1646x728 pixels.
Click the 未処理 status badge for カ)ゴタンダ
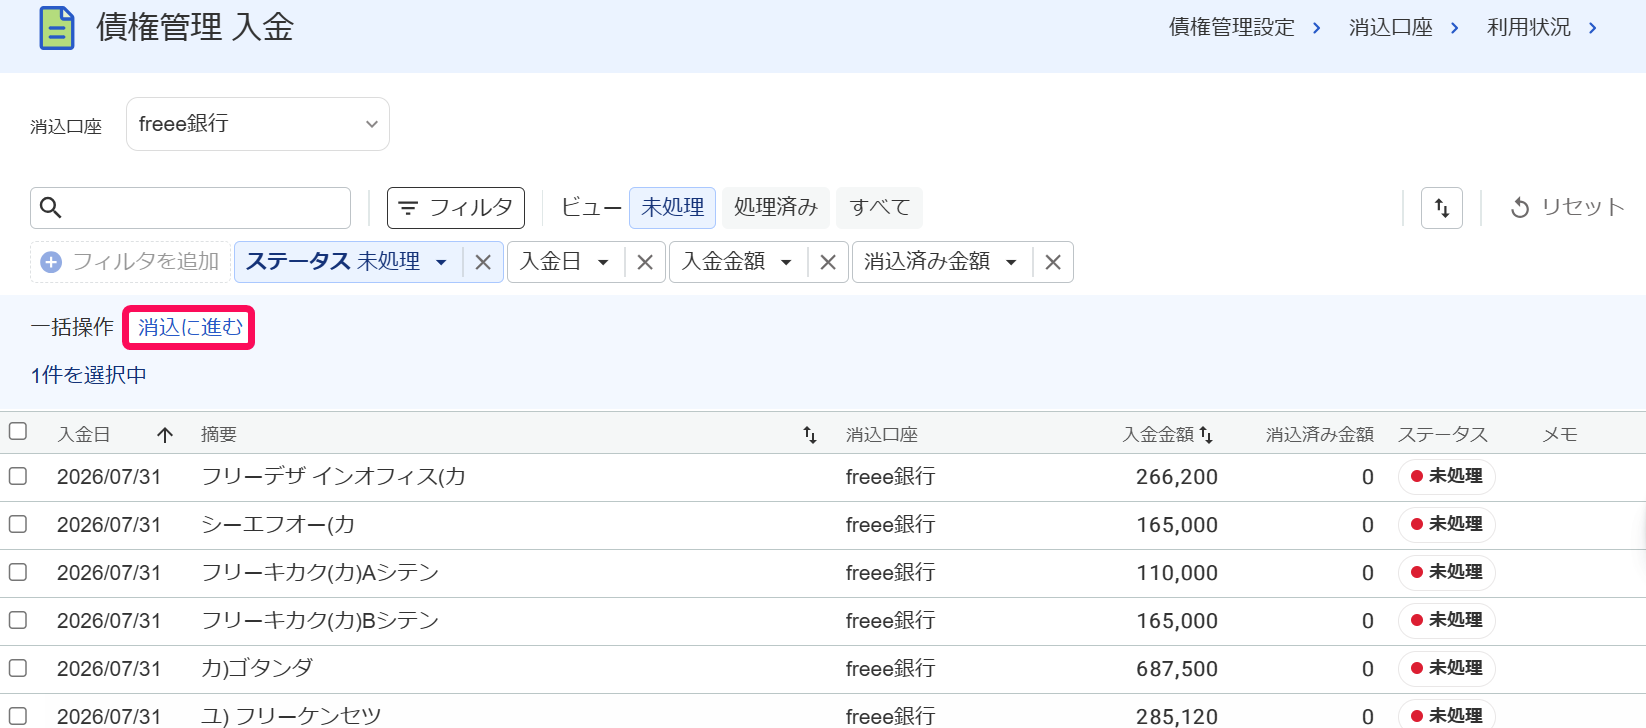tap(1447, 668)
